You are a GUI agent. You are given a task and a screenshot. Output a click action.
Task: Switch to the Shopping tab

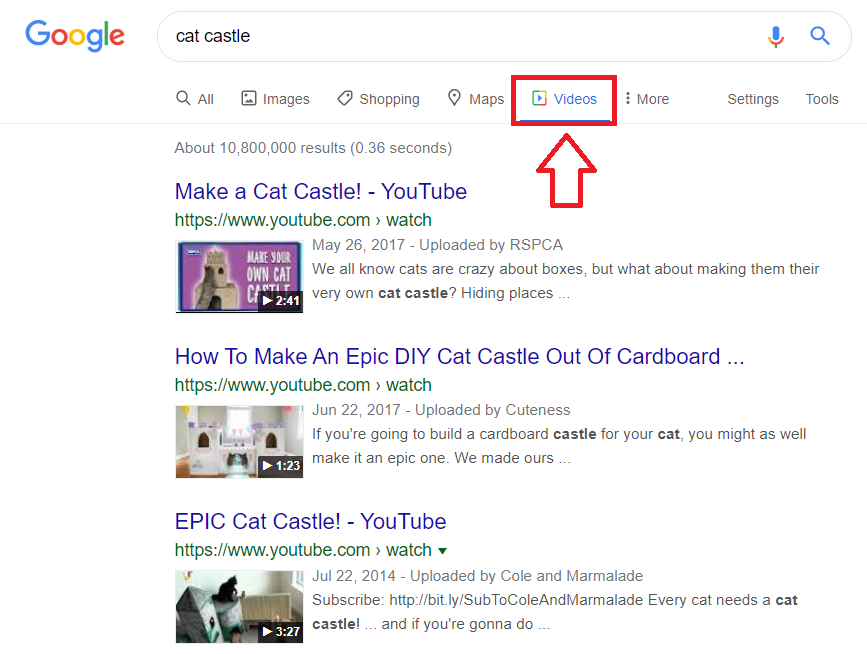click(378, 98)
